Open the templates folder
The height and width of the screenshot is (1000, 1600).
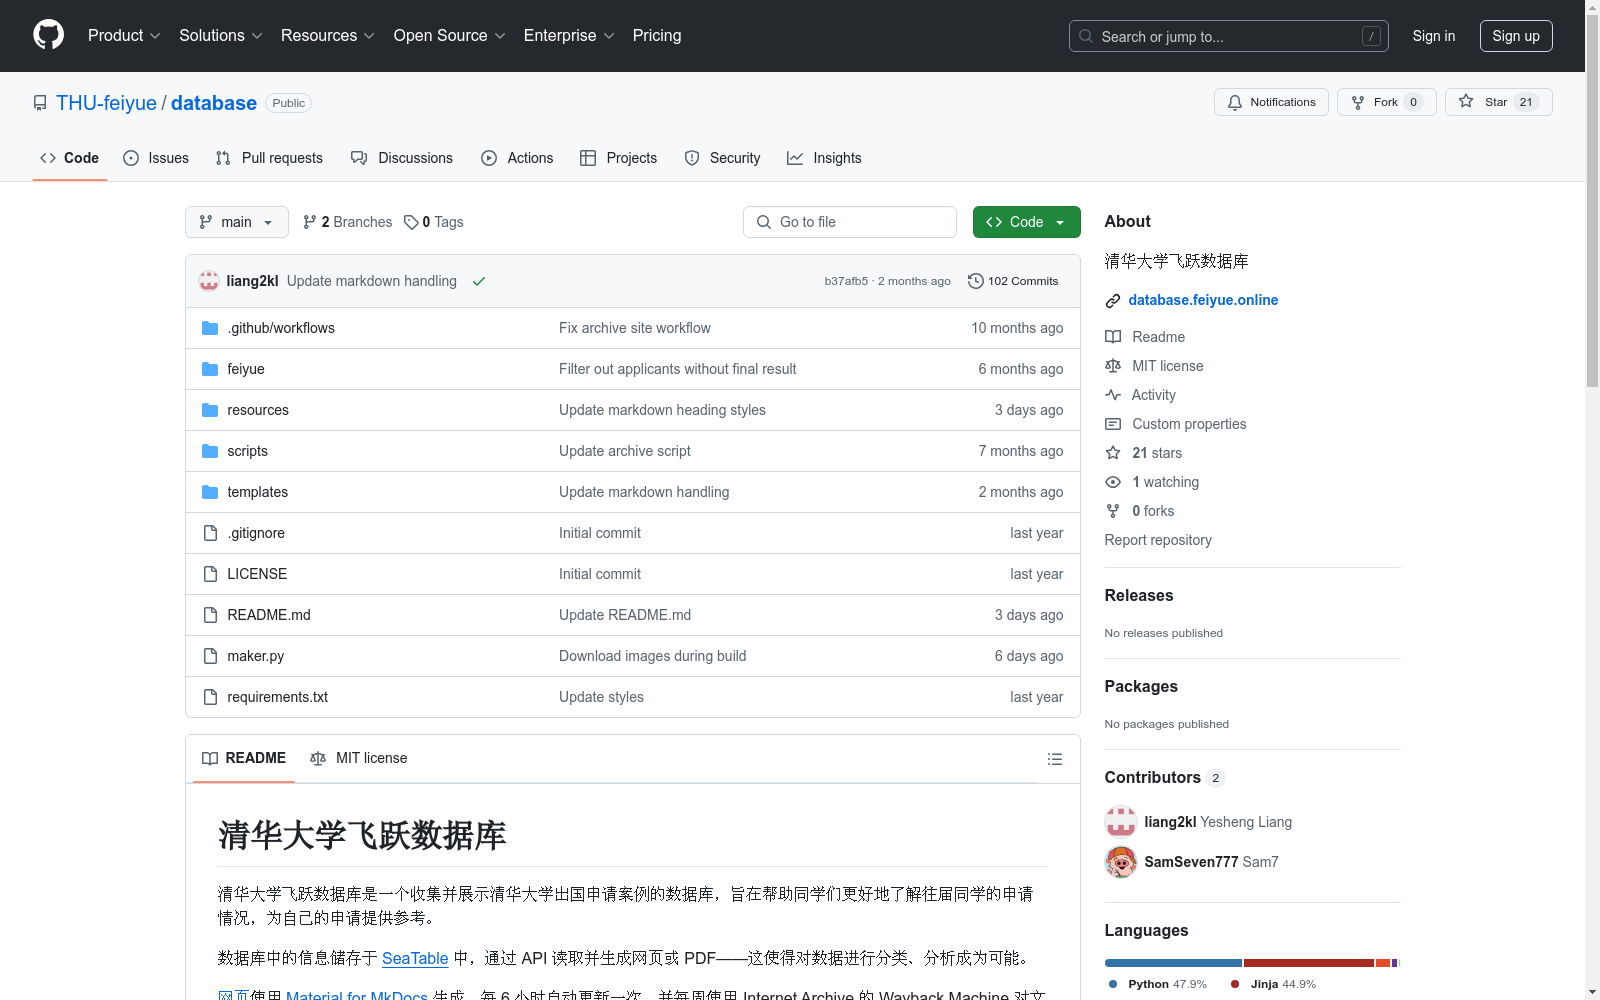[x=257, y=492]
